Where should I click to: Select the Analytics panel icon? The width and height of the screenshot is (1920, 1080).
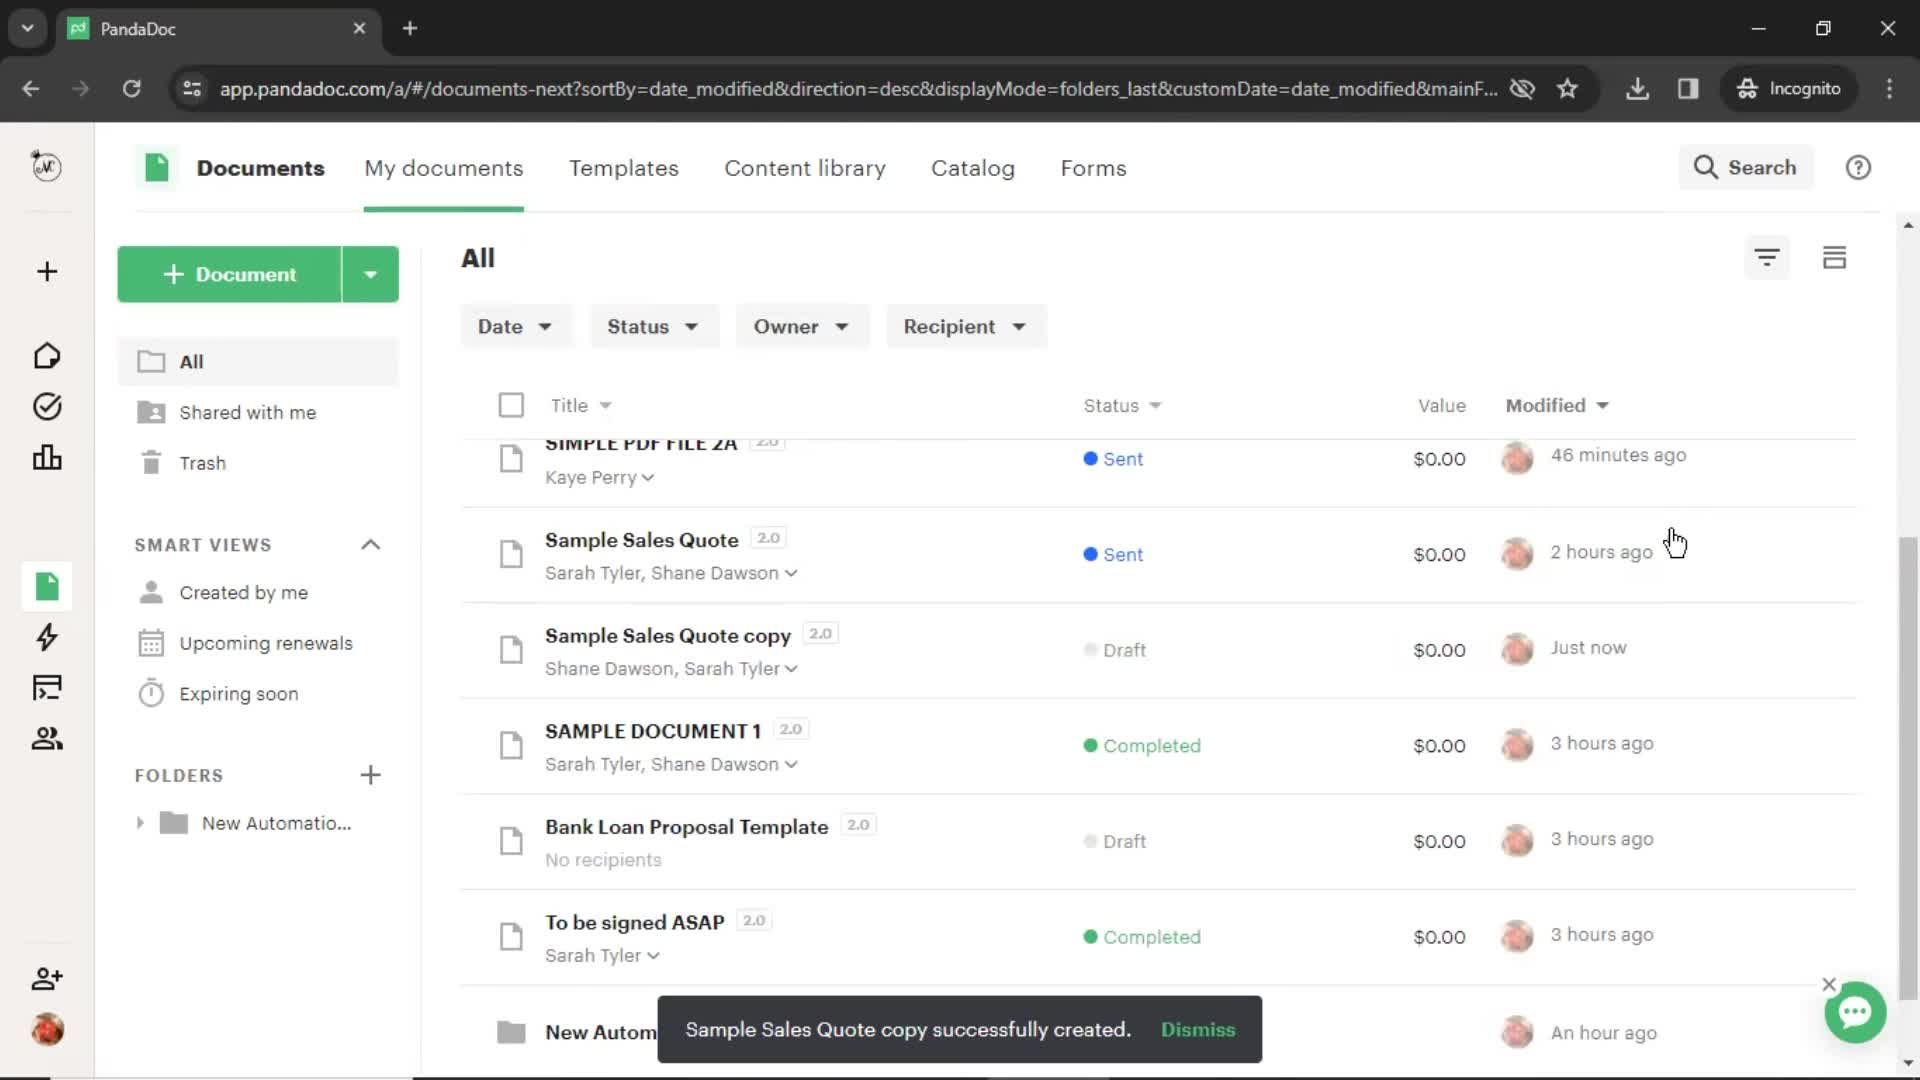pos(46,456)
